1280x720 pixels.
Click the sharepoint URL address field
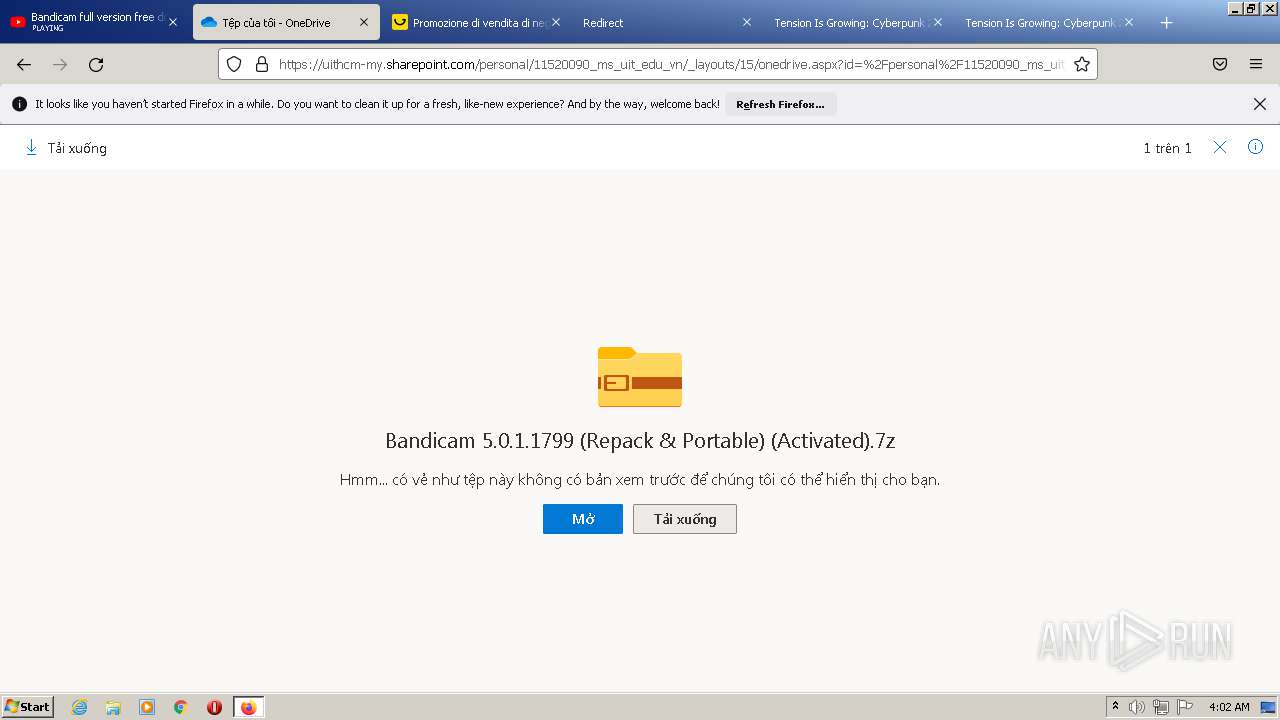(670, 64)
